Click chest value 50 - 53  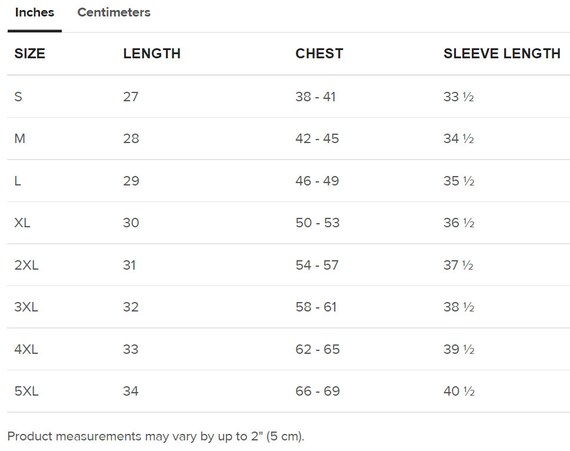tap(317, 222)
